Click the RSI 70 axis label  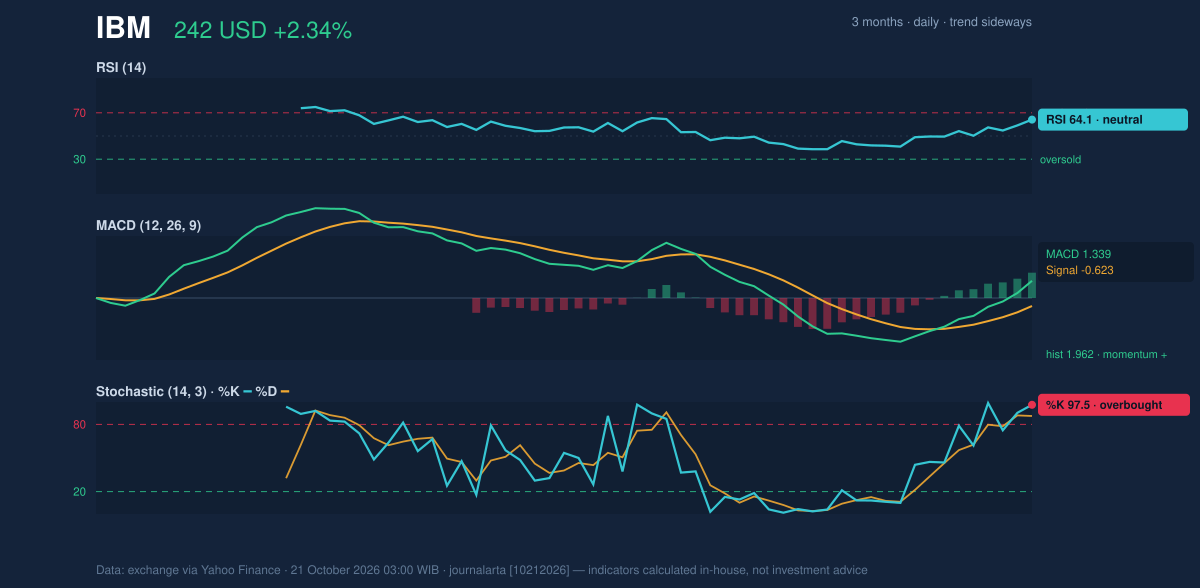[x=79, y=113]
